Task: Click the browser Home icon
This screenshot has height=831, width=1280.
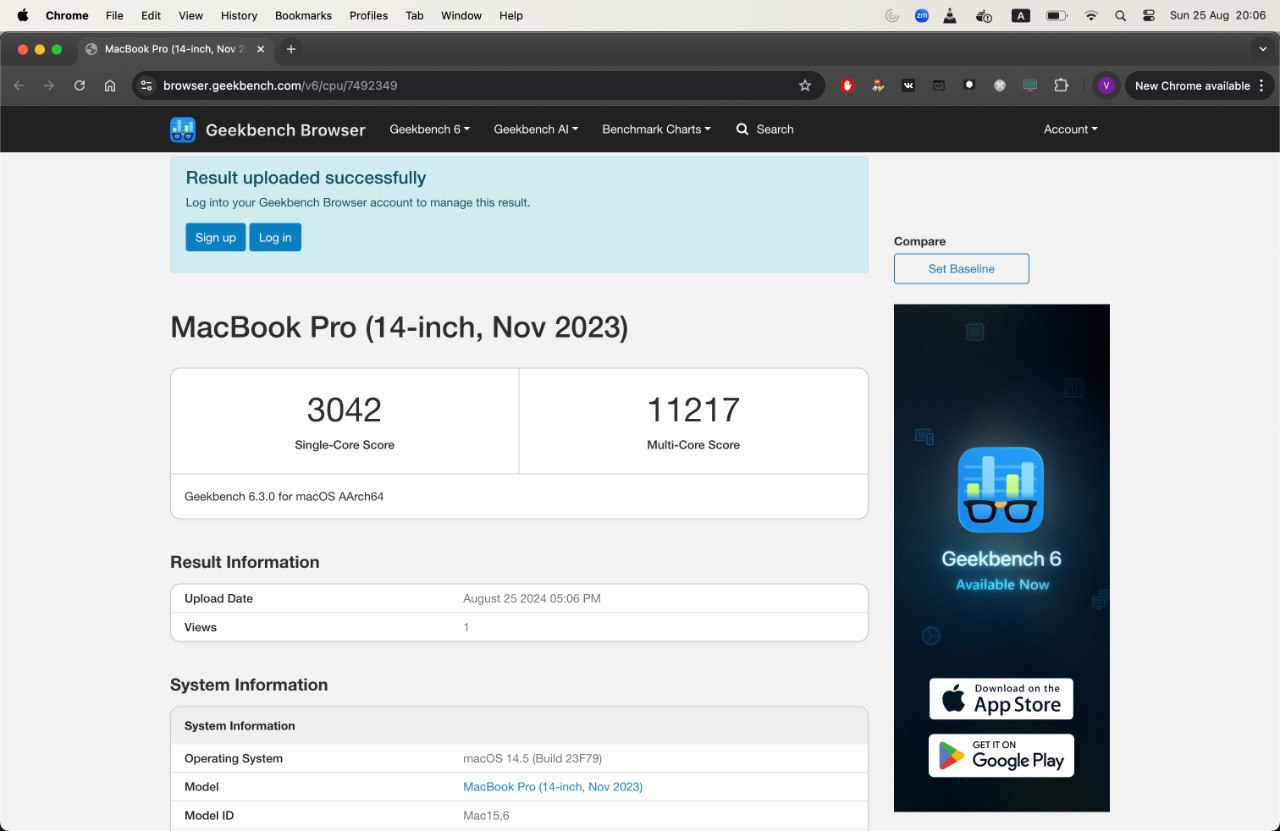Action: point(110,85)
